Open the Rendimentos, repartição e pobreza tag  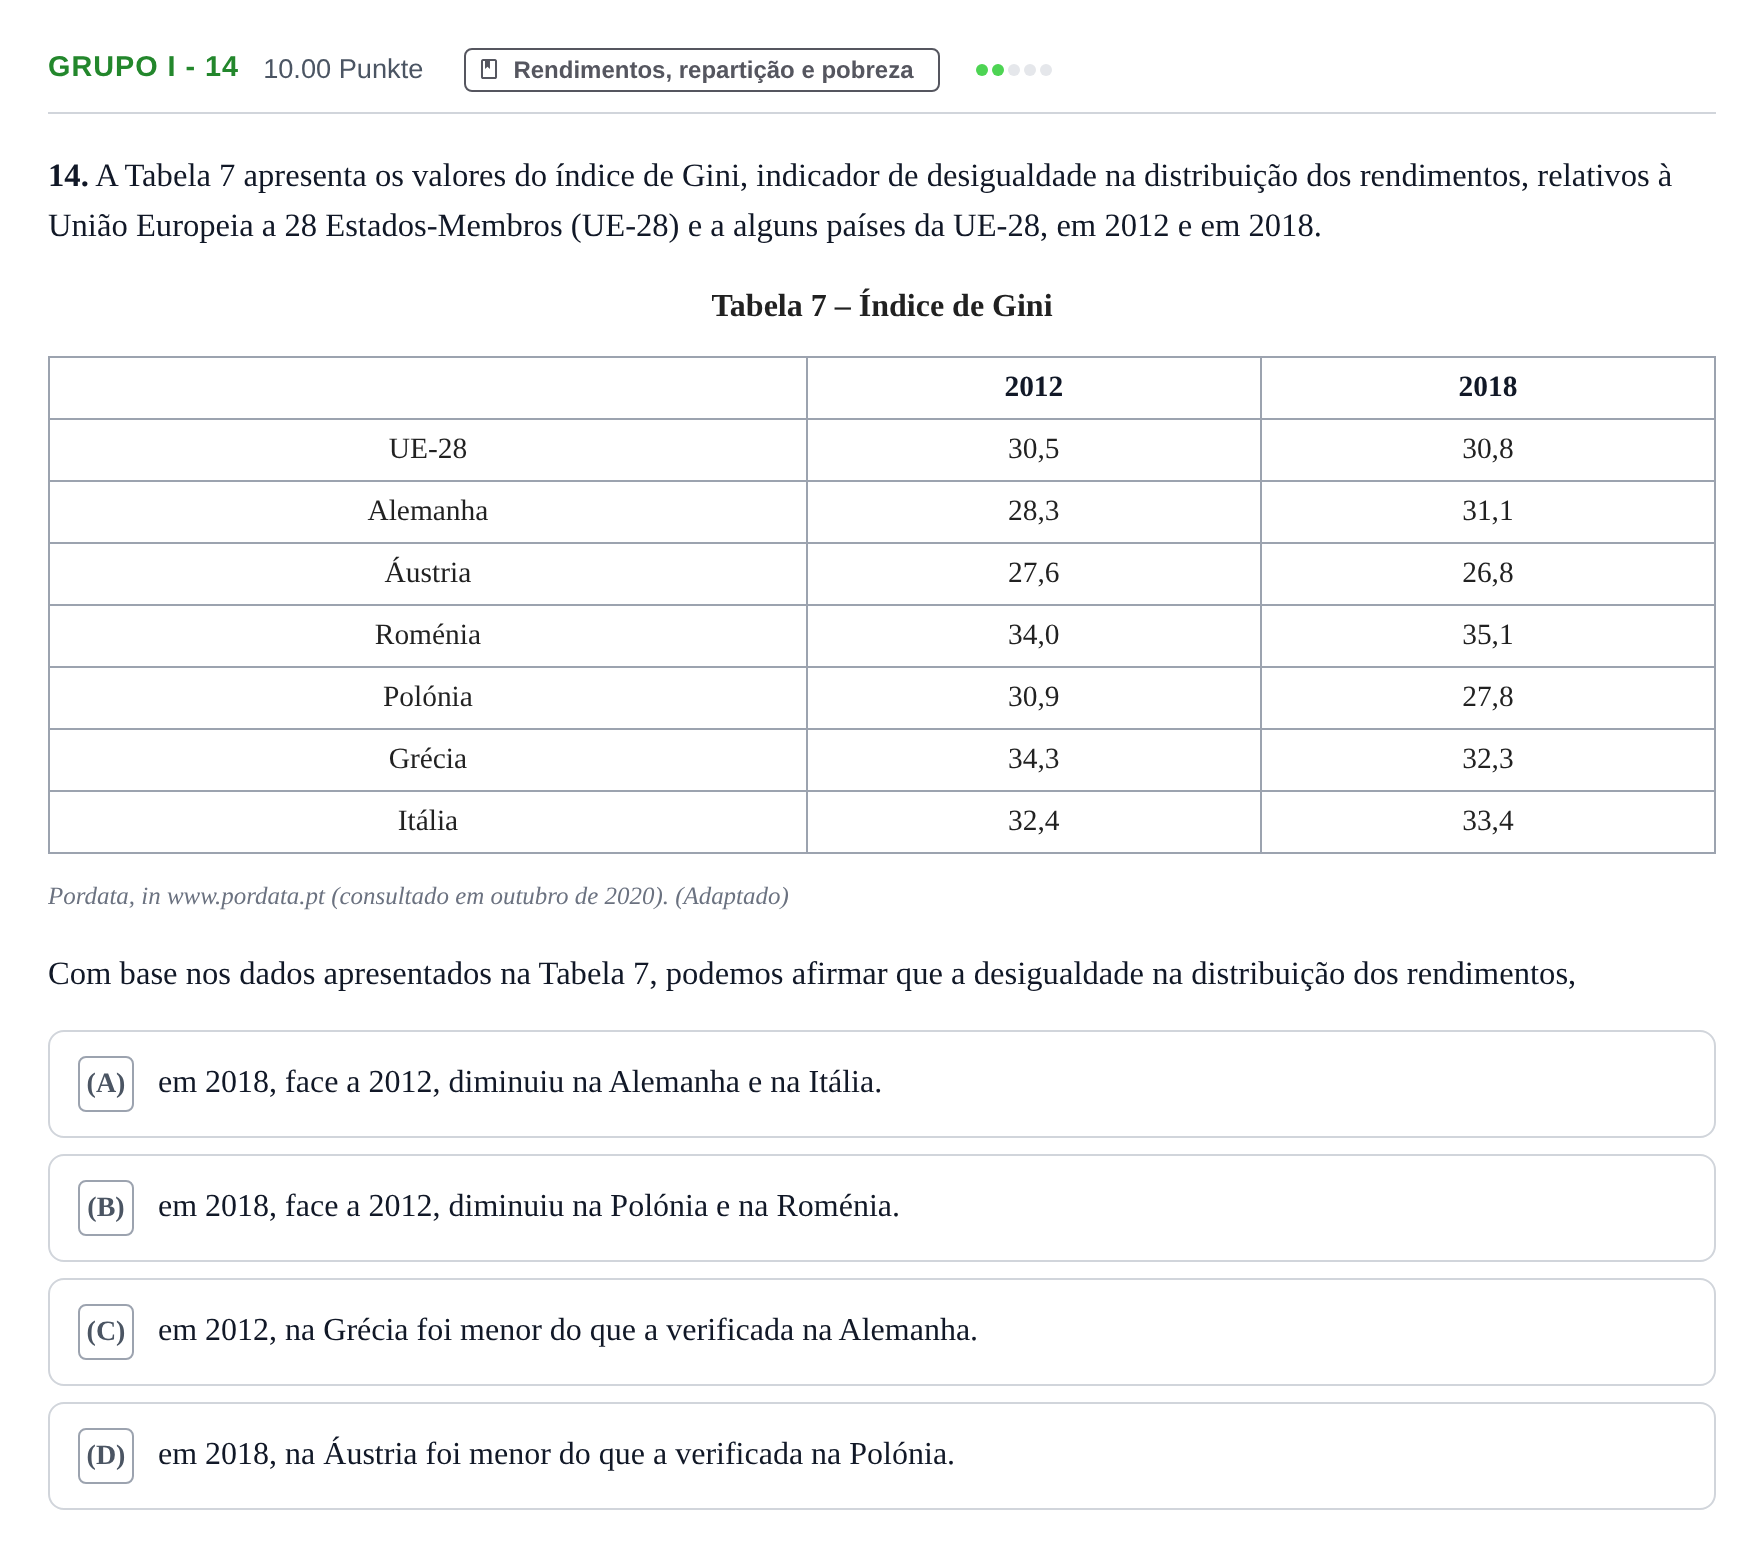pyautogui.click(x=701, y=70)
